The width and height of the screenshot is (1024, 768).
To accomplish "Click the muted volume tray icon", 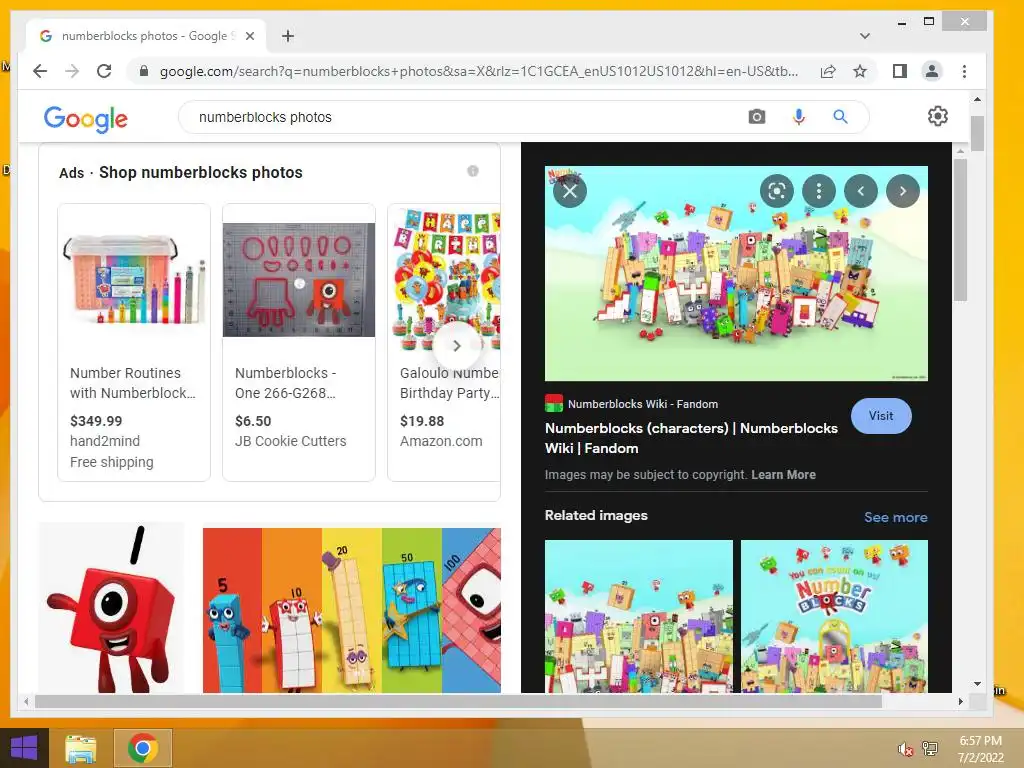I will (x=905, y=749).
